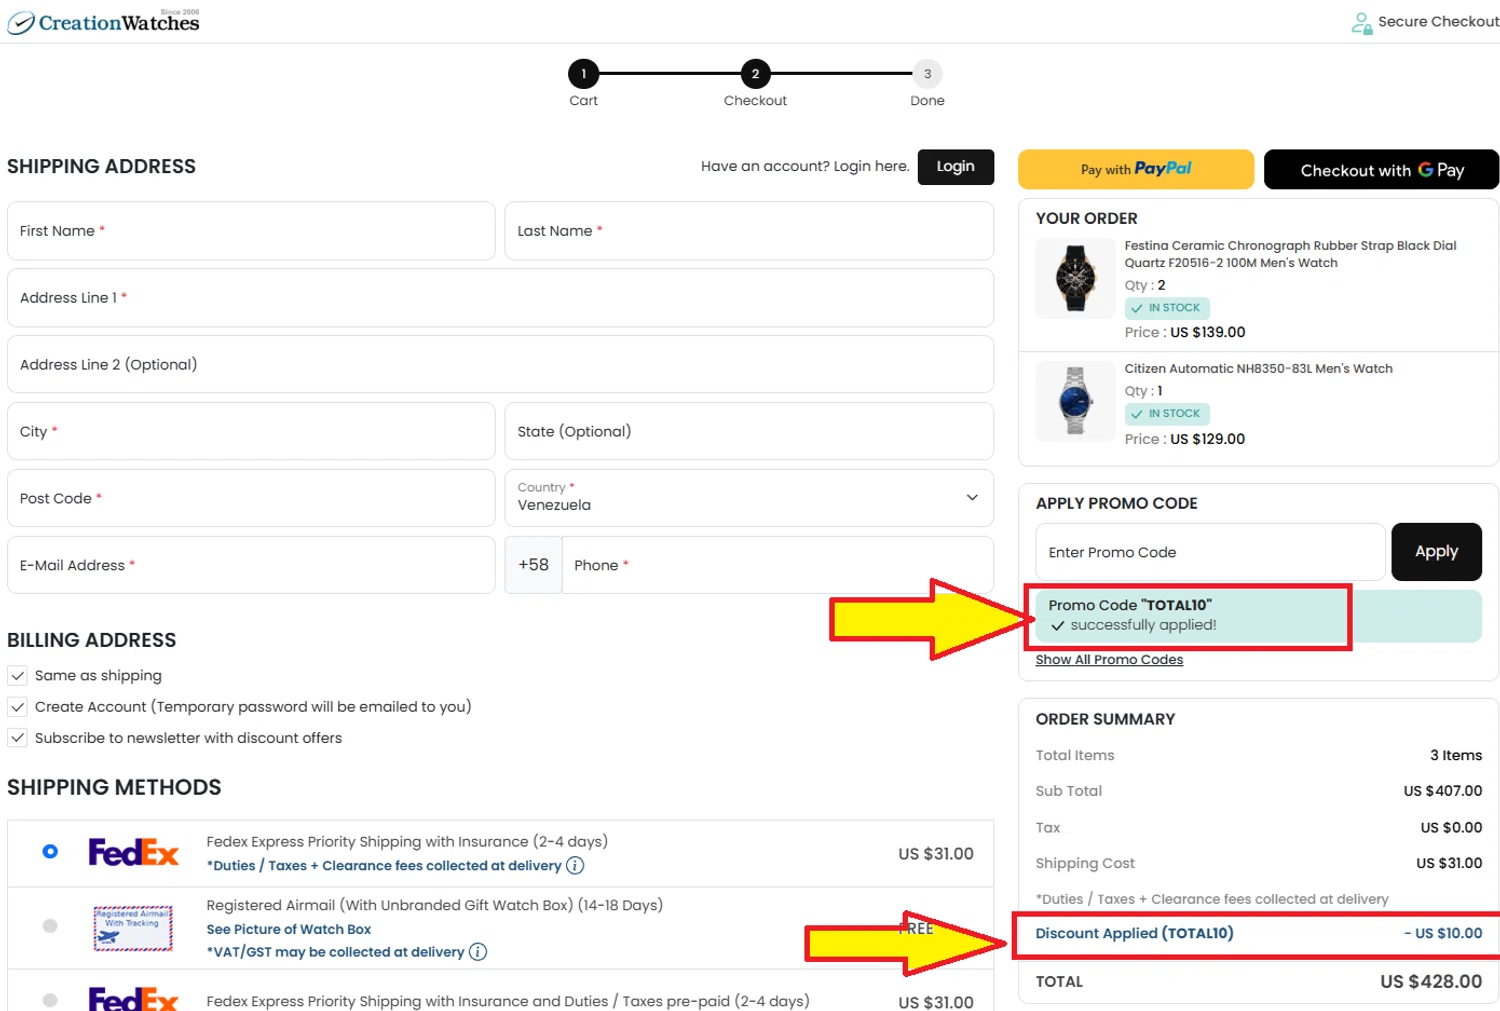Screen dimensions: 1500x1011
Task: Click the Citizen Automatic NH8350-83L product title
Action: pyautogui.click(x=1258, y=369)
